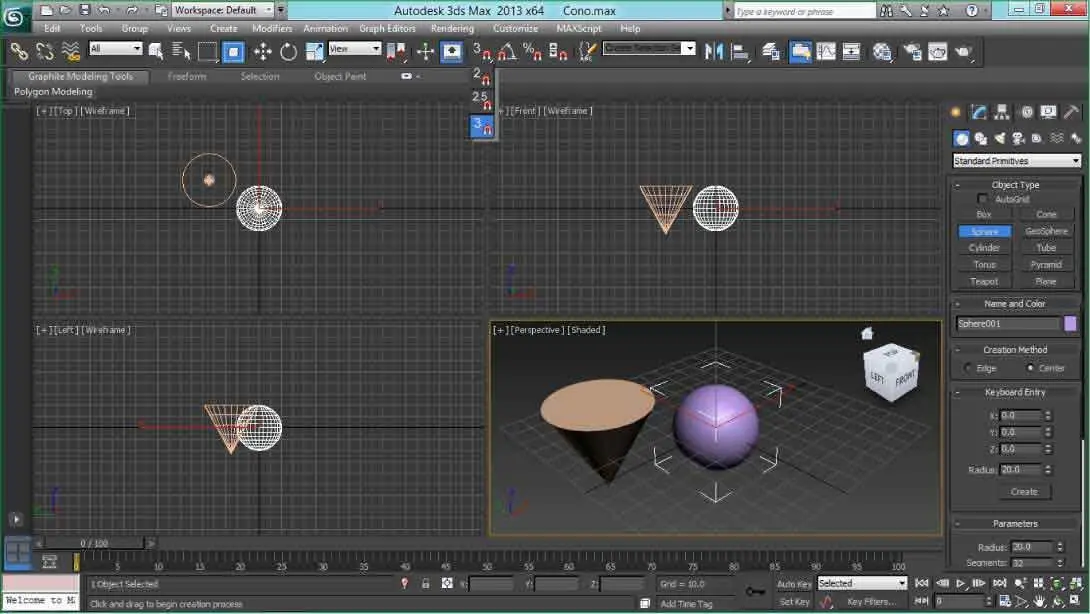Choose the Rectangular Selection Region icon
This screenshot has width=1090, height=614.
[x=207, y=51]
